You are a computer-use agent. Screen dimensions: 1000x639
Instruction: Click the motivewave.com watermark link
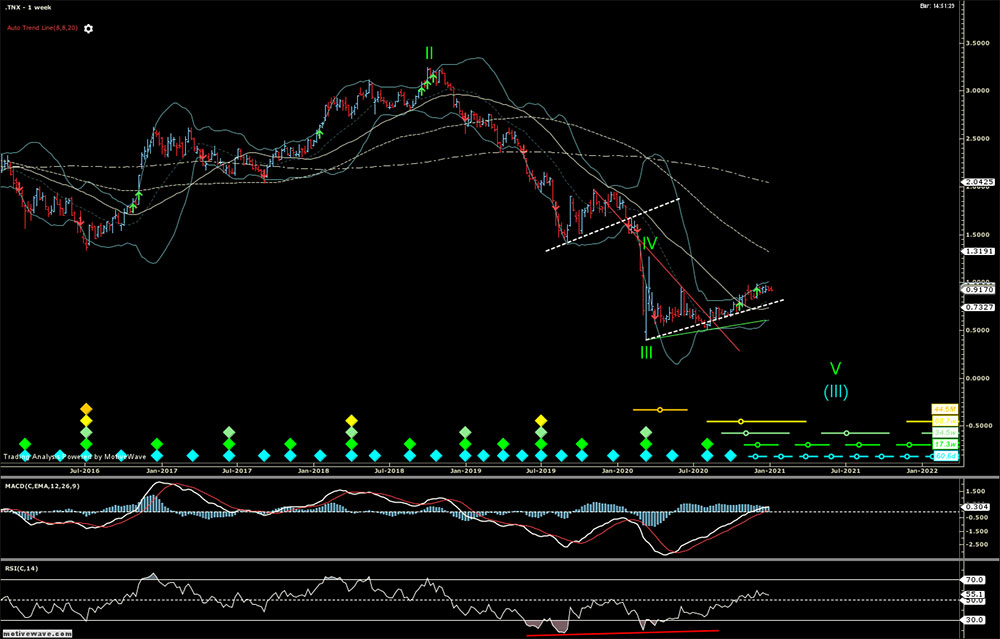36,634
